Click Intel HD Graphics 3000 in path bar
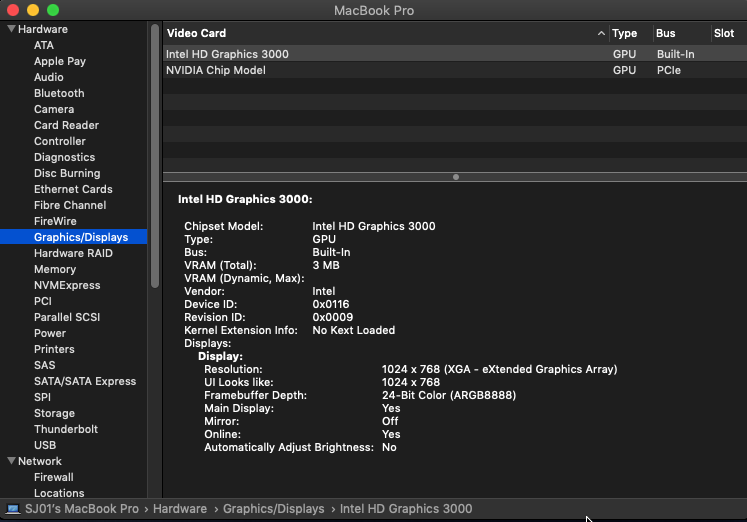This screenshot has width=747, height=522. tap(406, 509)
